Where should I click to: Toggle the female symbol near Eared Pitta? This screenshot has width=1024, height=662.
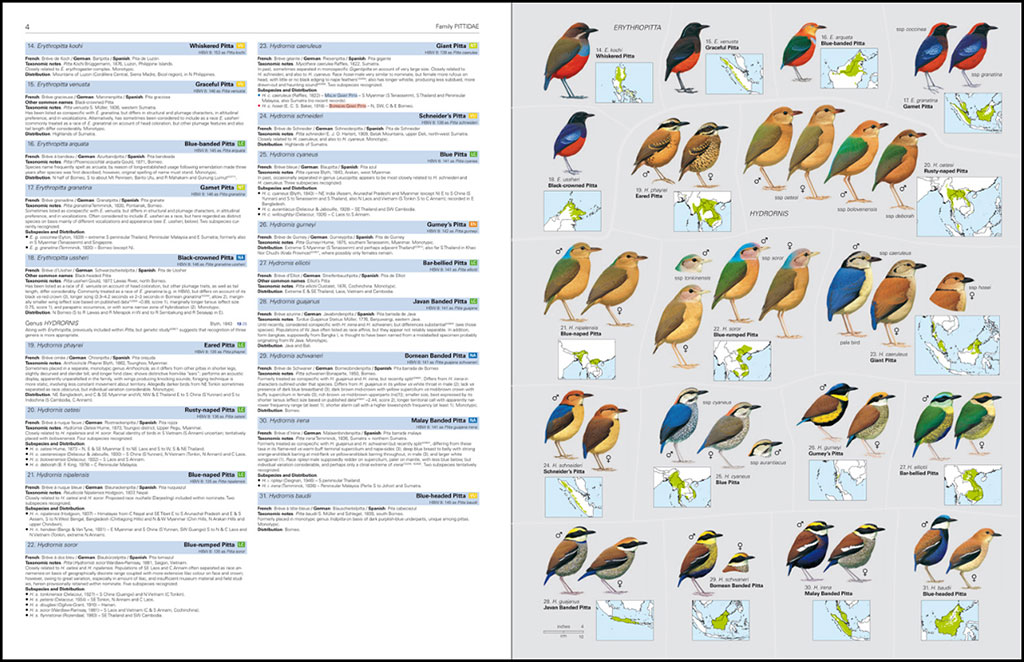pos(711,174)
